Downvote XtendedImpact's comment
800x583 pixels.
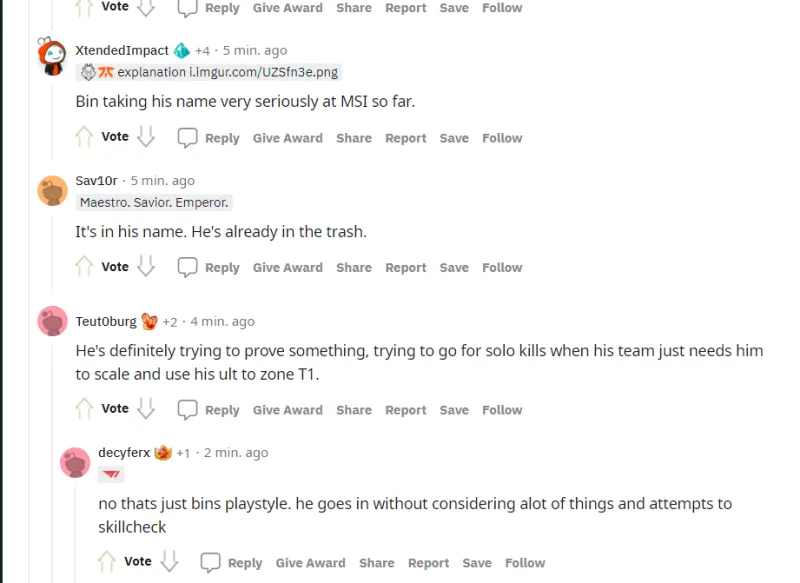tap(146, 137)
